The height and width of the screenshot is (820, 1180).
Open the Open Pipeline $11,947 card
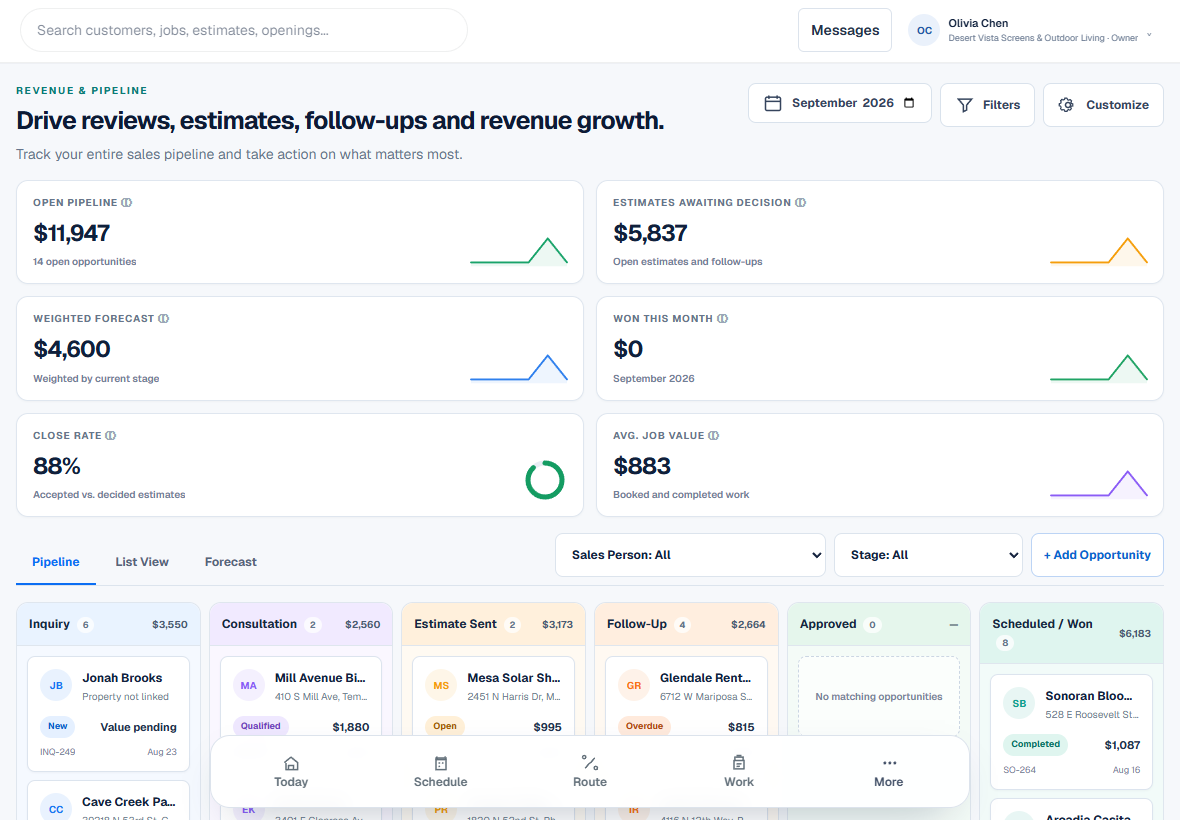click(x=300, y=232)
